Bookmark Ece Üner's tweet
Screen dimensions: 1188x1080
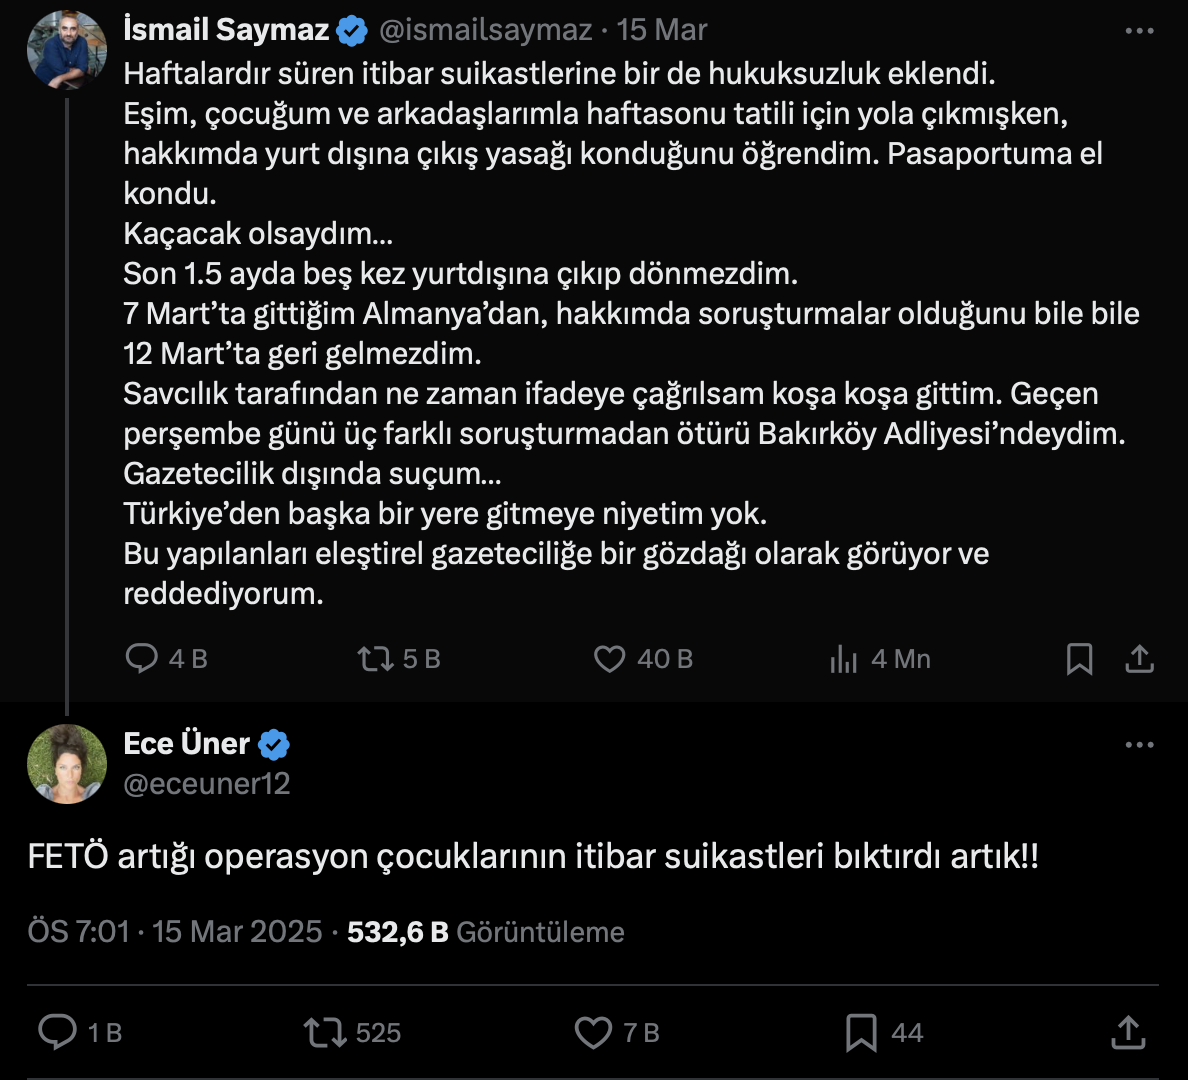point(861,1032)
